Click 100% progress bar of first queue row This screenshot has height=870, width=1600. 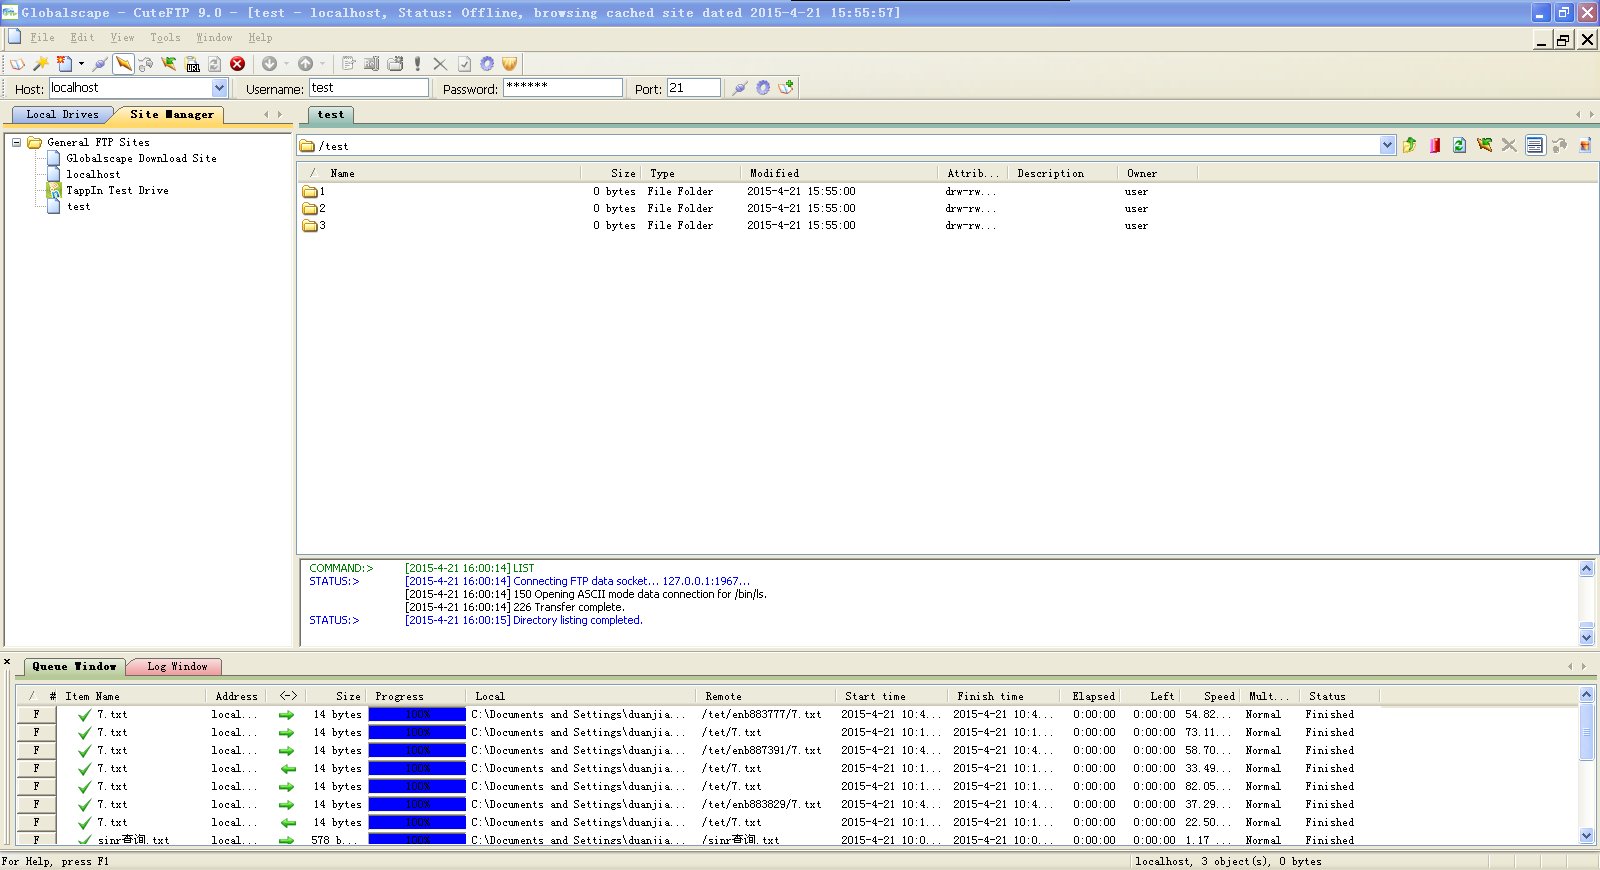click(x=417, y=715)
